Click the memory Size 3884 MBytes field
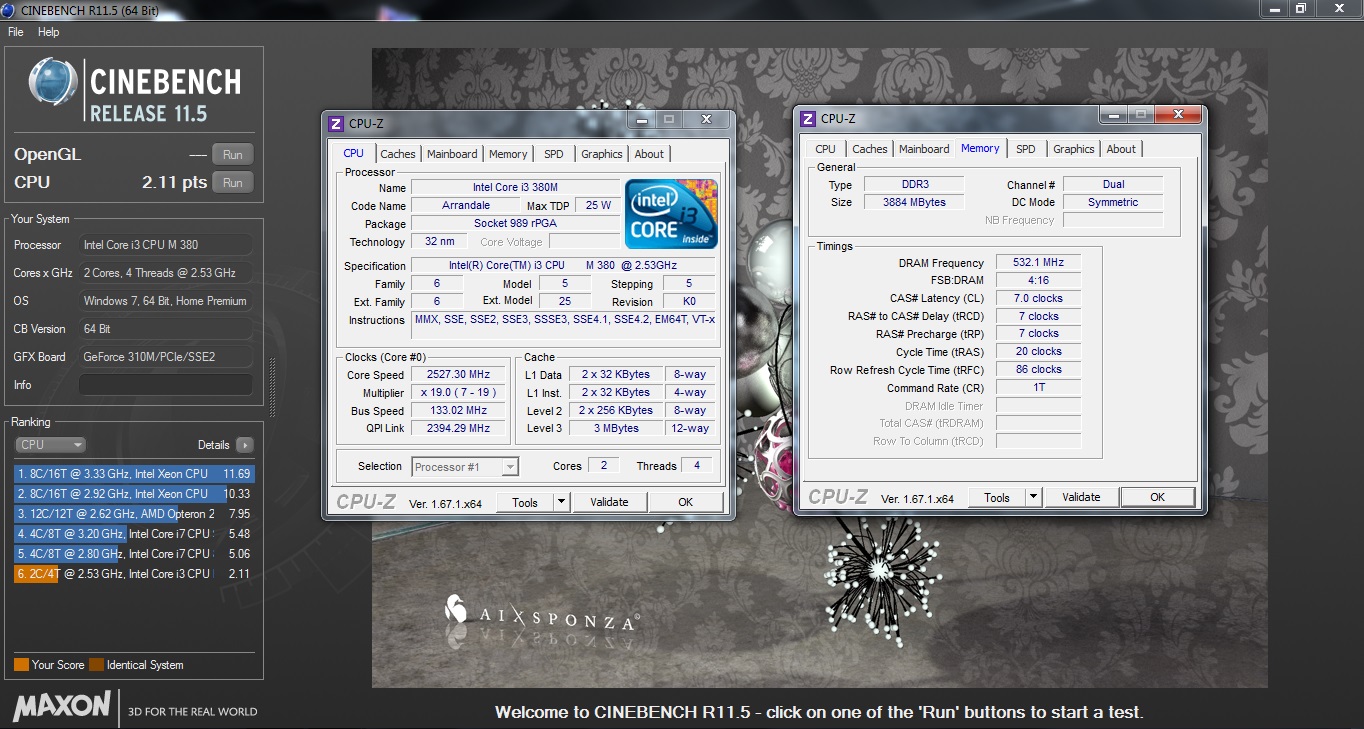This screenshot has width=1364, height=729. pyautogui.click(x=913, y=202)
